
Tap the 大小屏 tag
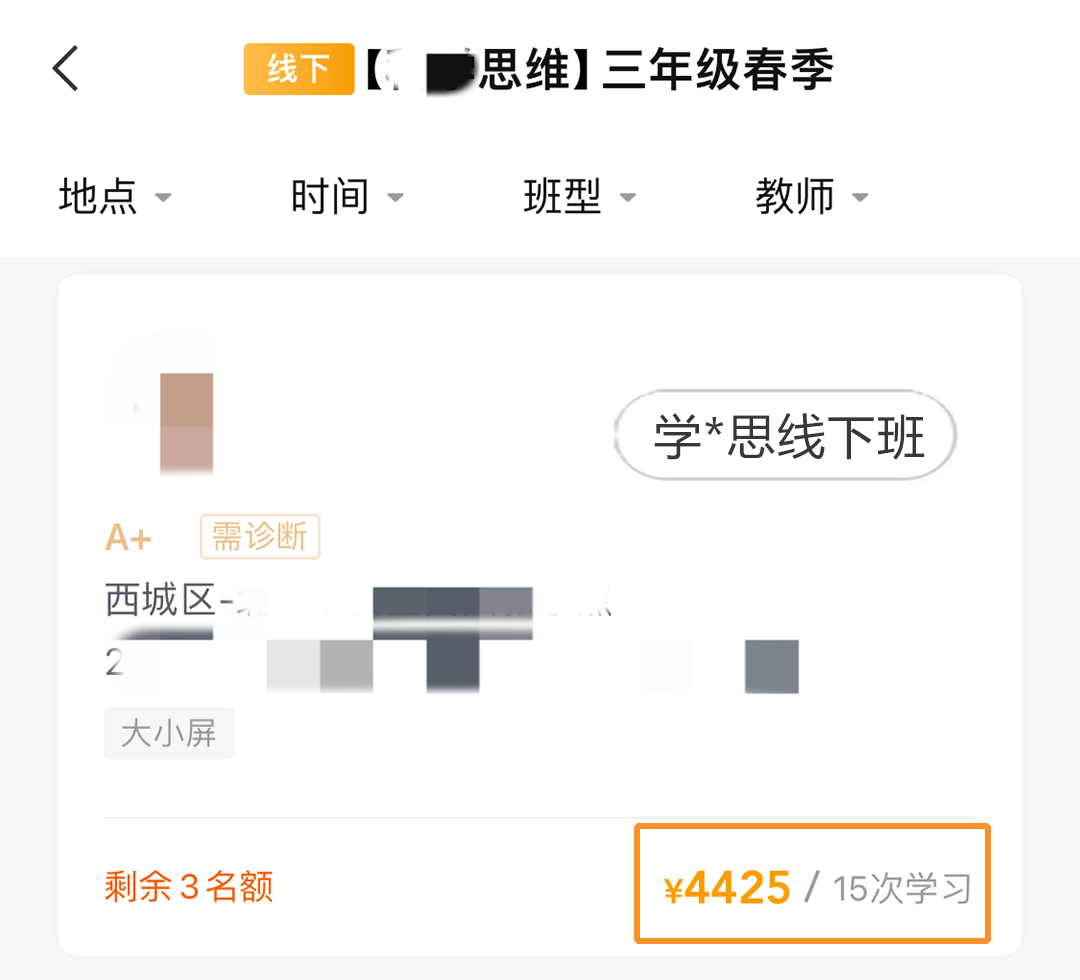169,733
